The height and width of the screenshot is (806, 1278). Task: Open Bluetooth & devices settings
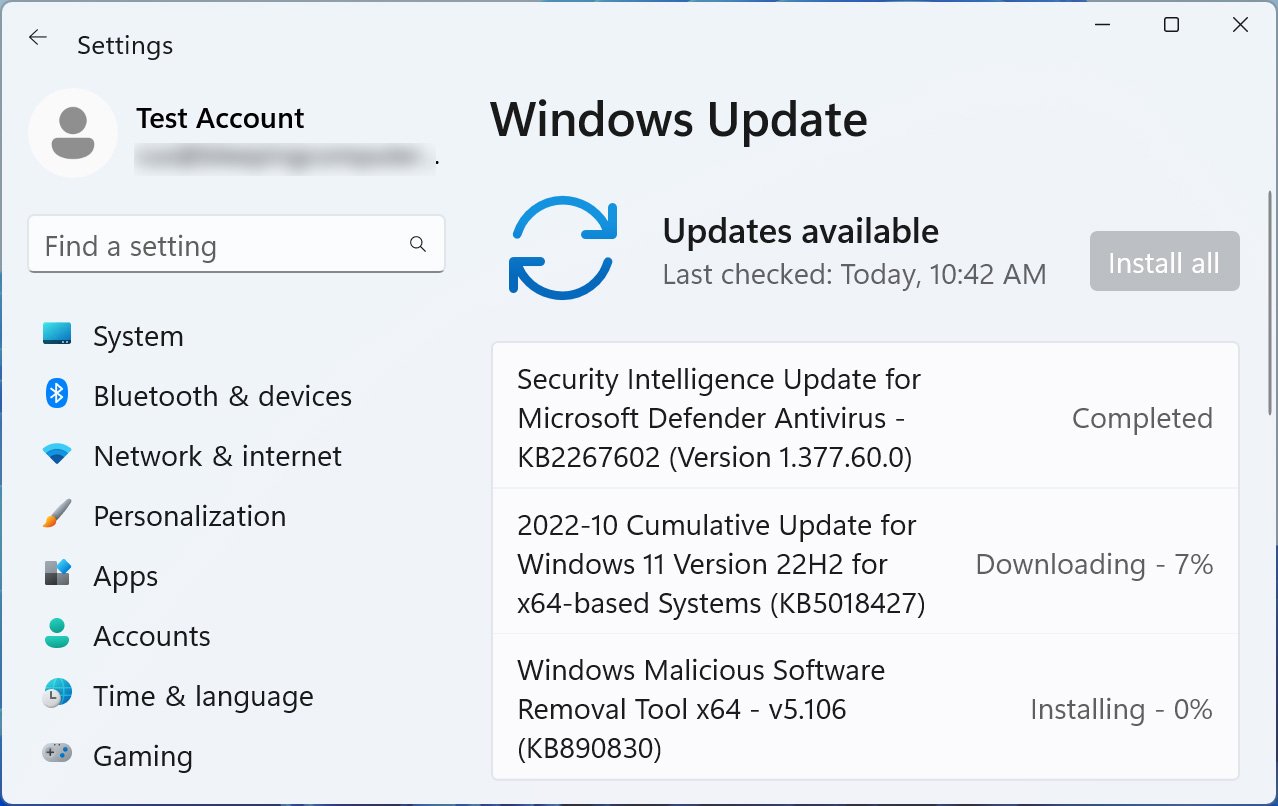click(x=222, y=396)
